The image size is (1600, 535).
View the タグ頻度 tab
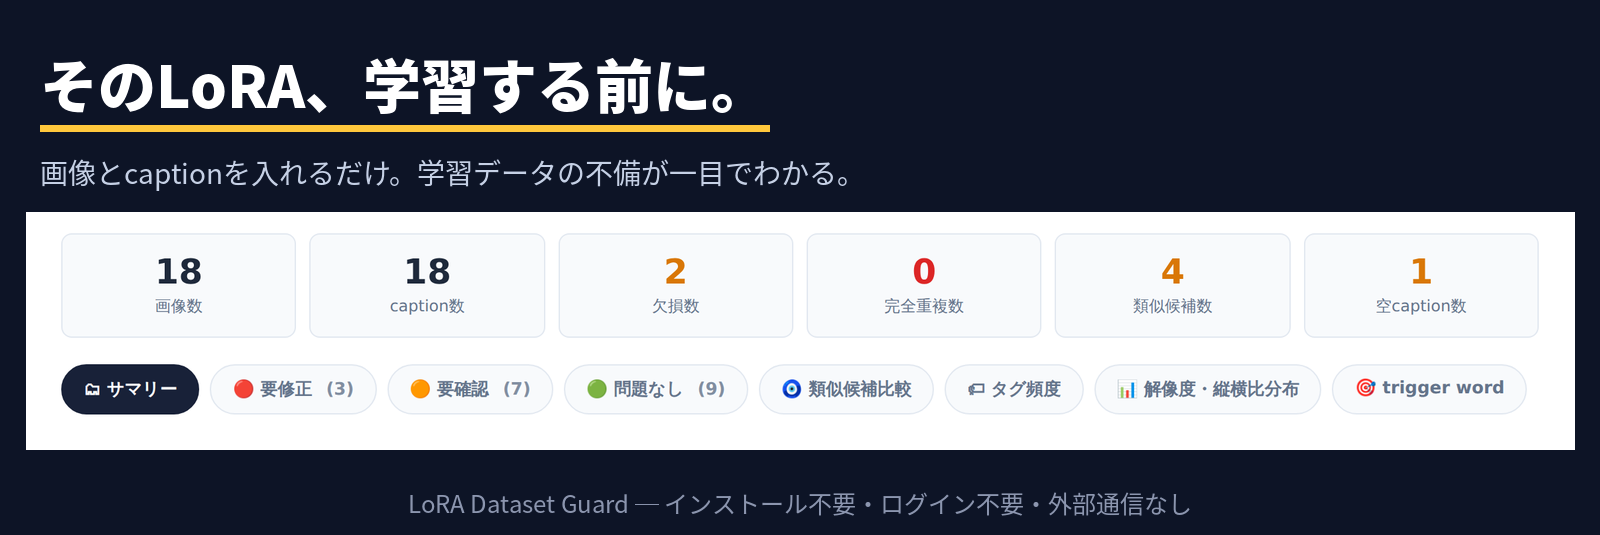pyautogui.click(x=1014, y=389)
